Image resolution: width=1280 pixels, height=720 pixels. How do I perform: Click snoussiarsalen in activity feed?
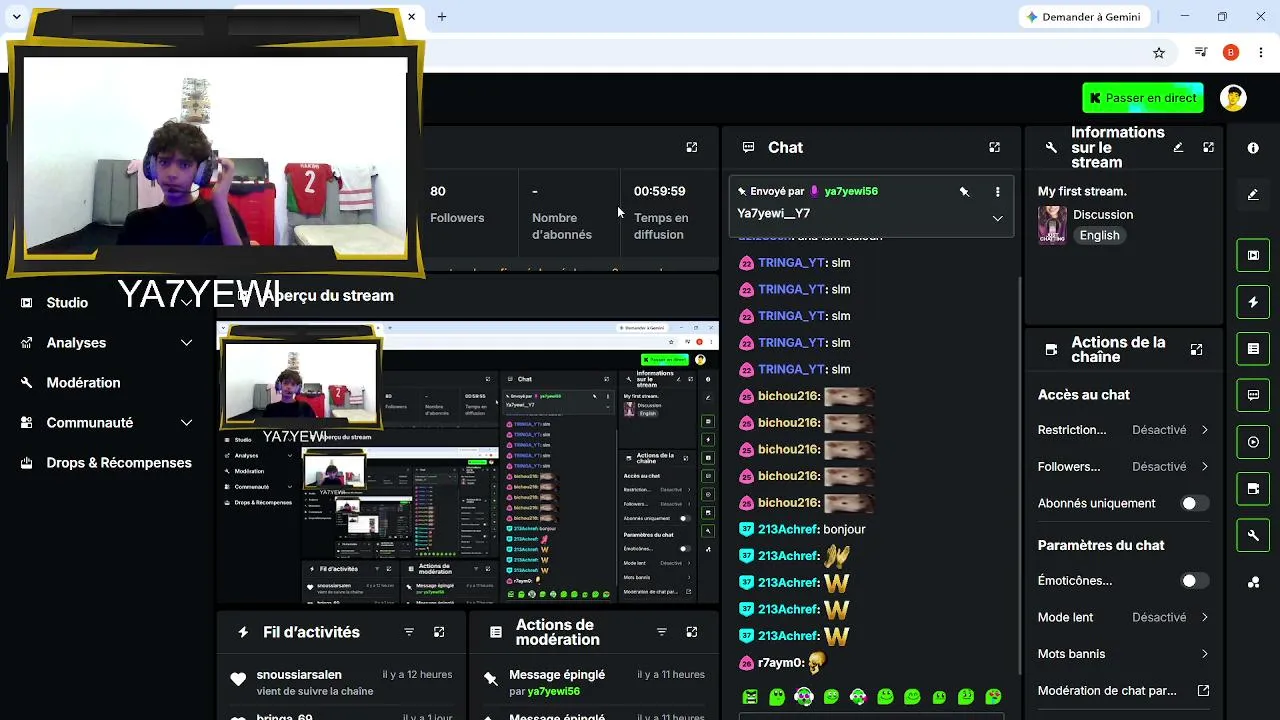pos(299,675)
